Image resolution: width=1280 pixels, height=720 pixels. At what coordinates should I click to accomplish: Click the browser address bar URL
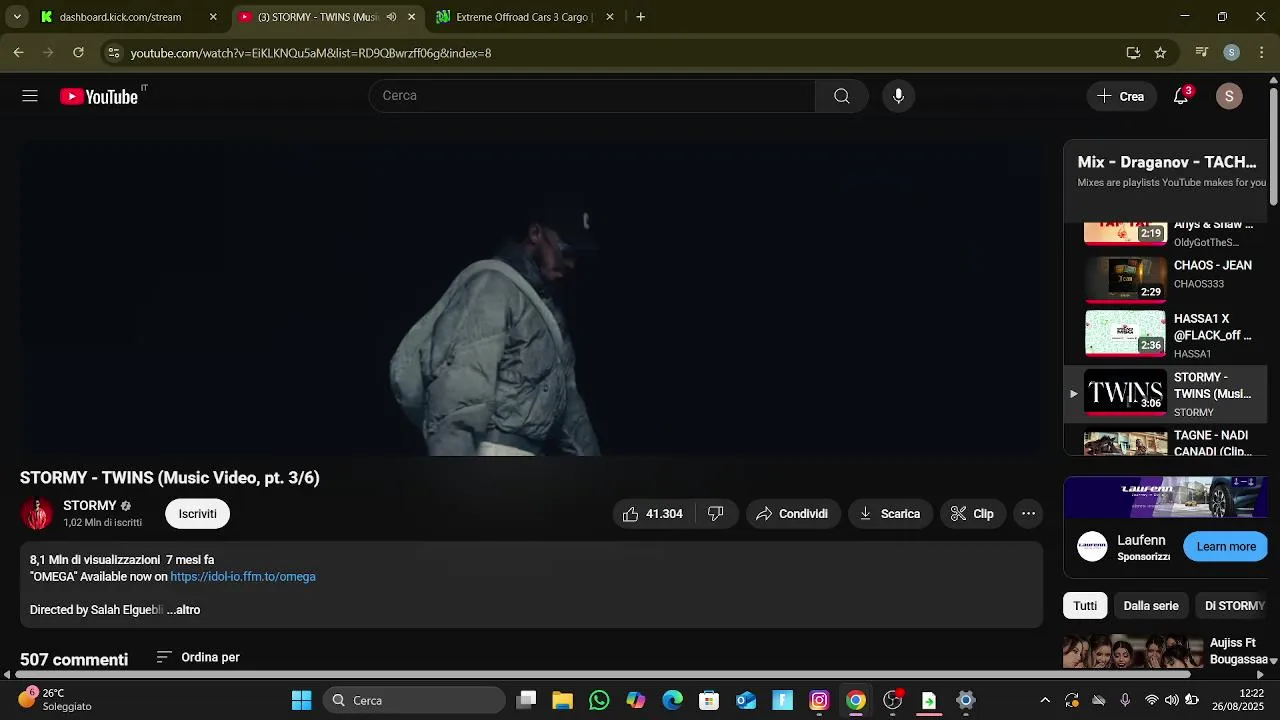pos(311,53)
